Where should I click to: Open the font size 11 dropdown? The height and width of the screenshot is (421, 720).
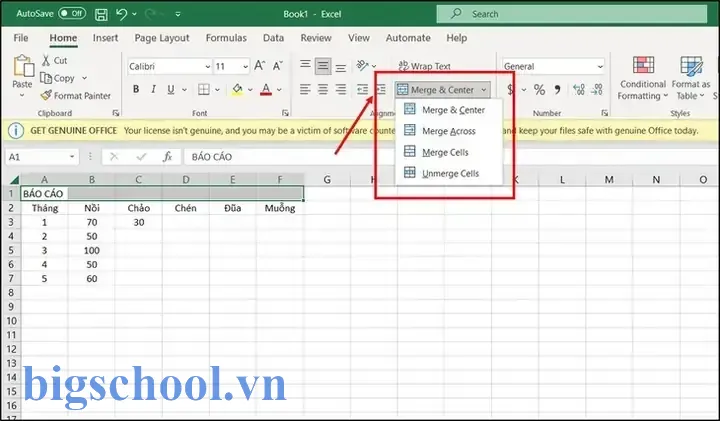[245, 67]
